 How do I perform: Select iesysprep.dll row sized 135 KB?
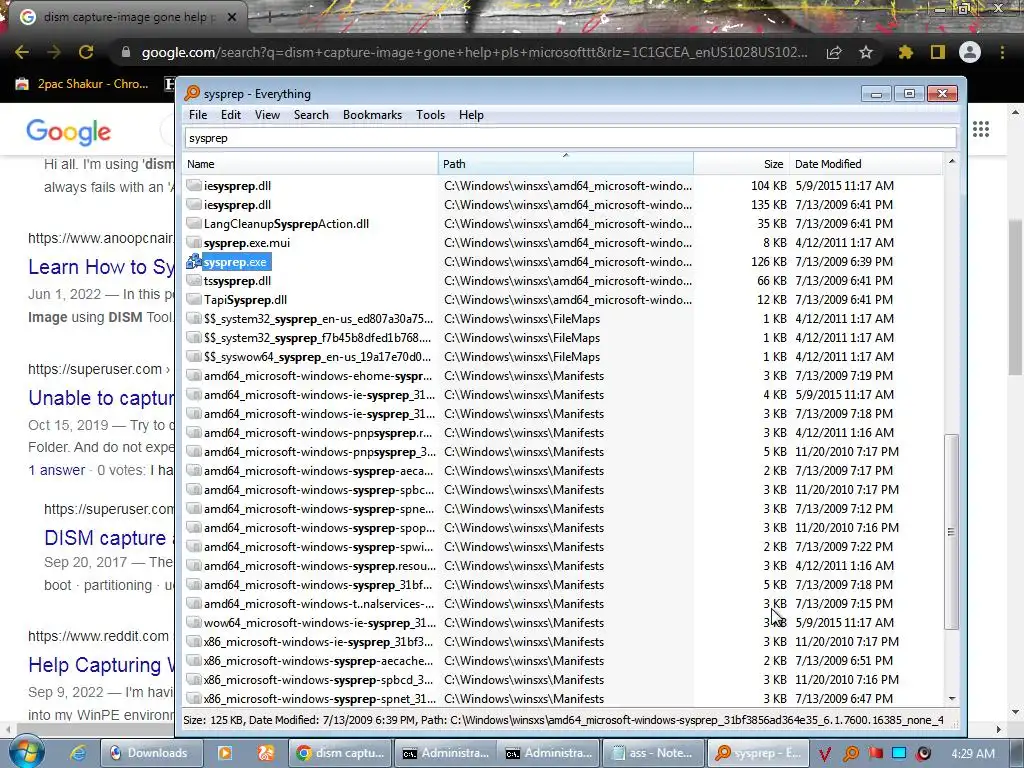click(x=564, y=204)
